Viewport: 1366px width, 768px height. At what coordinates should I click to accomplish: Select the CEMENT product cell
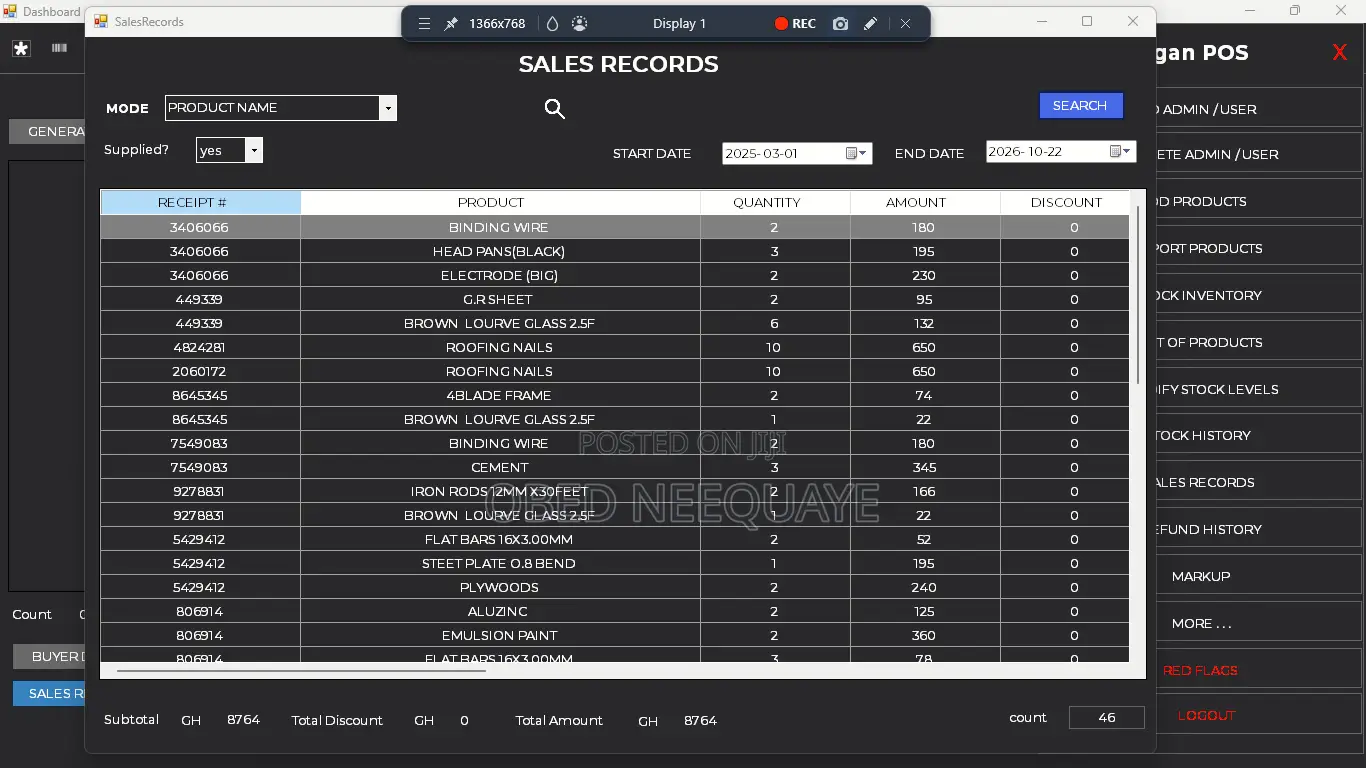500,467
